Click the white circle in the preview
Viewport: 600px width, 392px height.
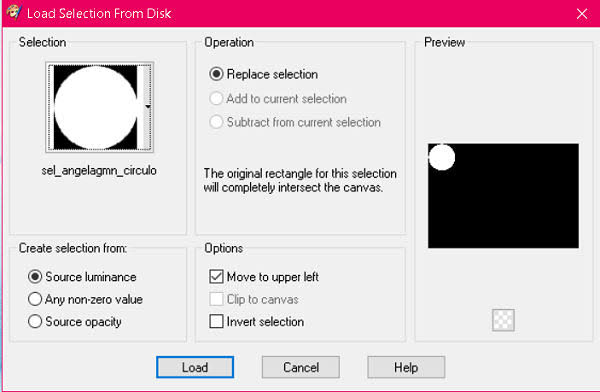pos(442,157)
